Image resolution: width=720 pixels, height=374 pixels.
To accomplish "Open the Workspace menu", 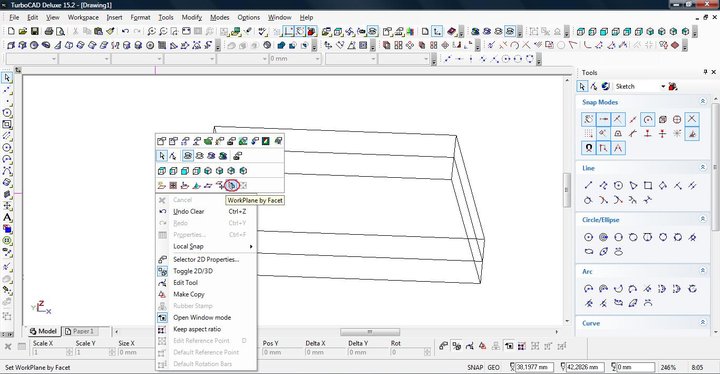I will point(83,17).
